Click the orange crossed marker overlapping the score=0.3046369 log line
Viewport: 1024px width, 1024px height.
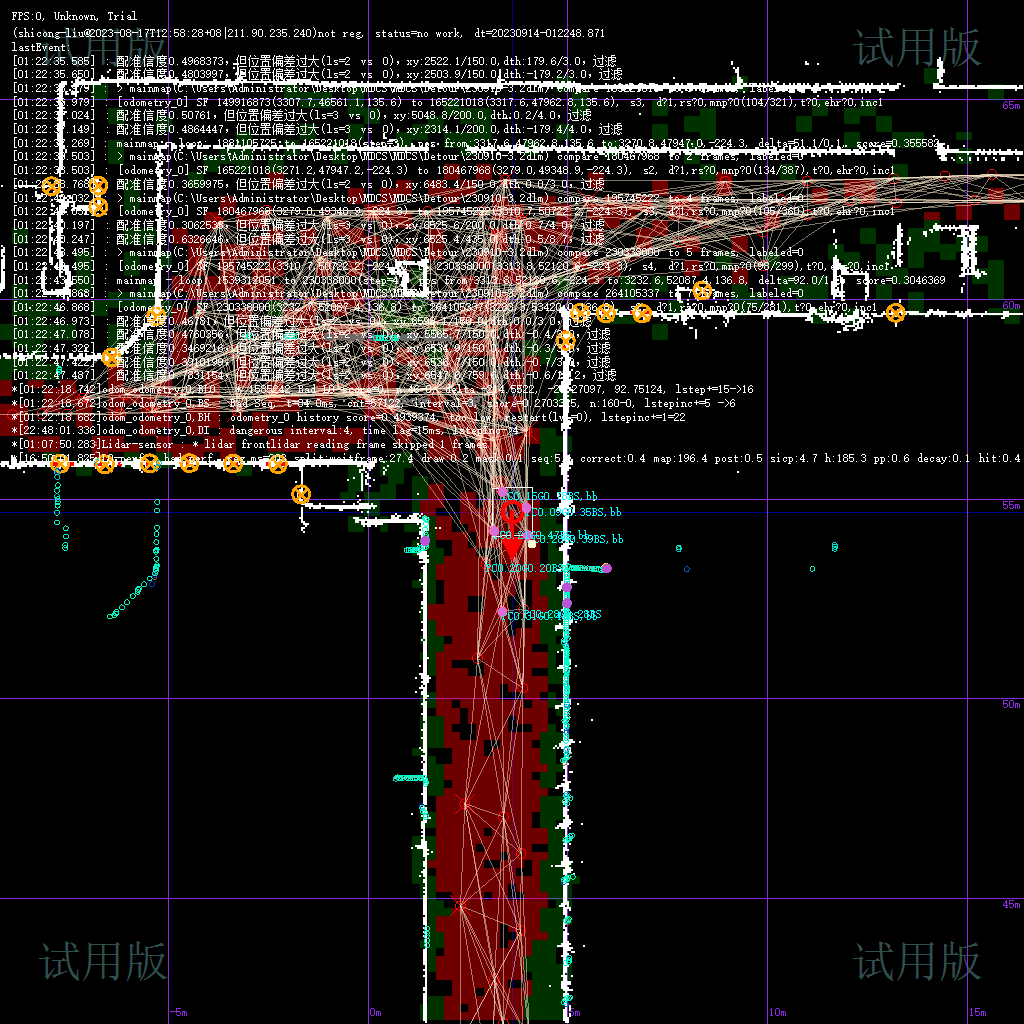coord(703,291)
